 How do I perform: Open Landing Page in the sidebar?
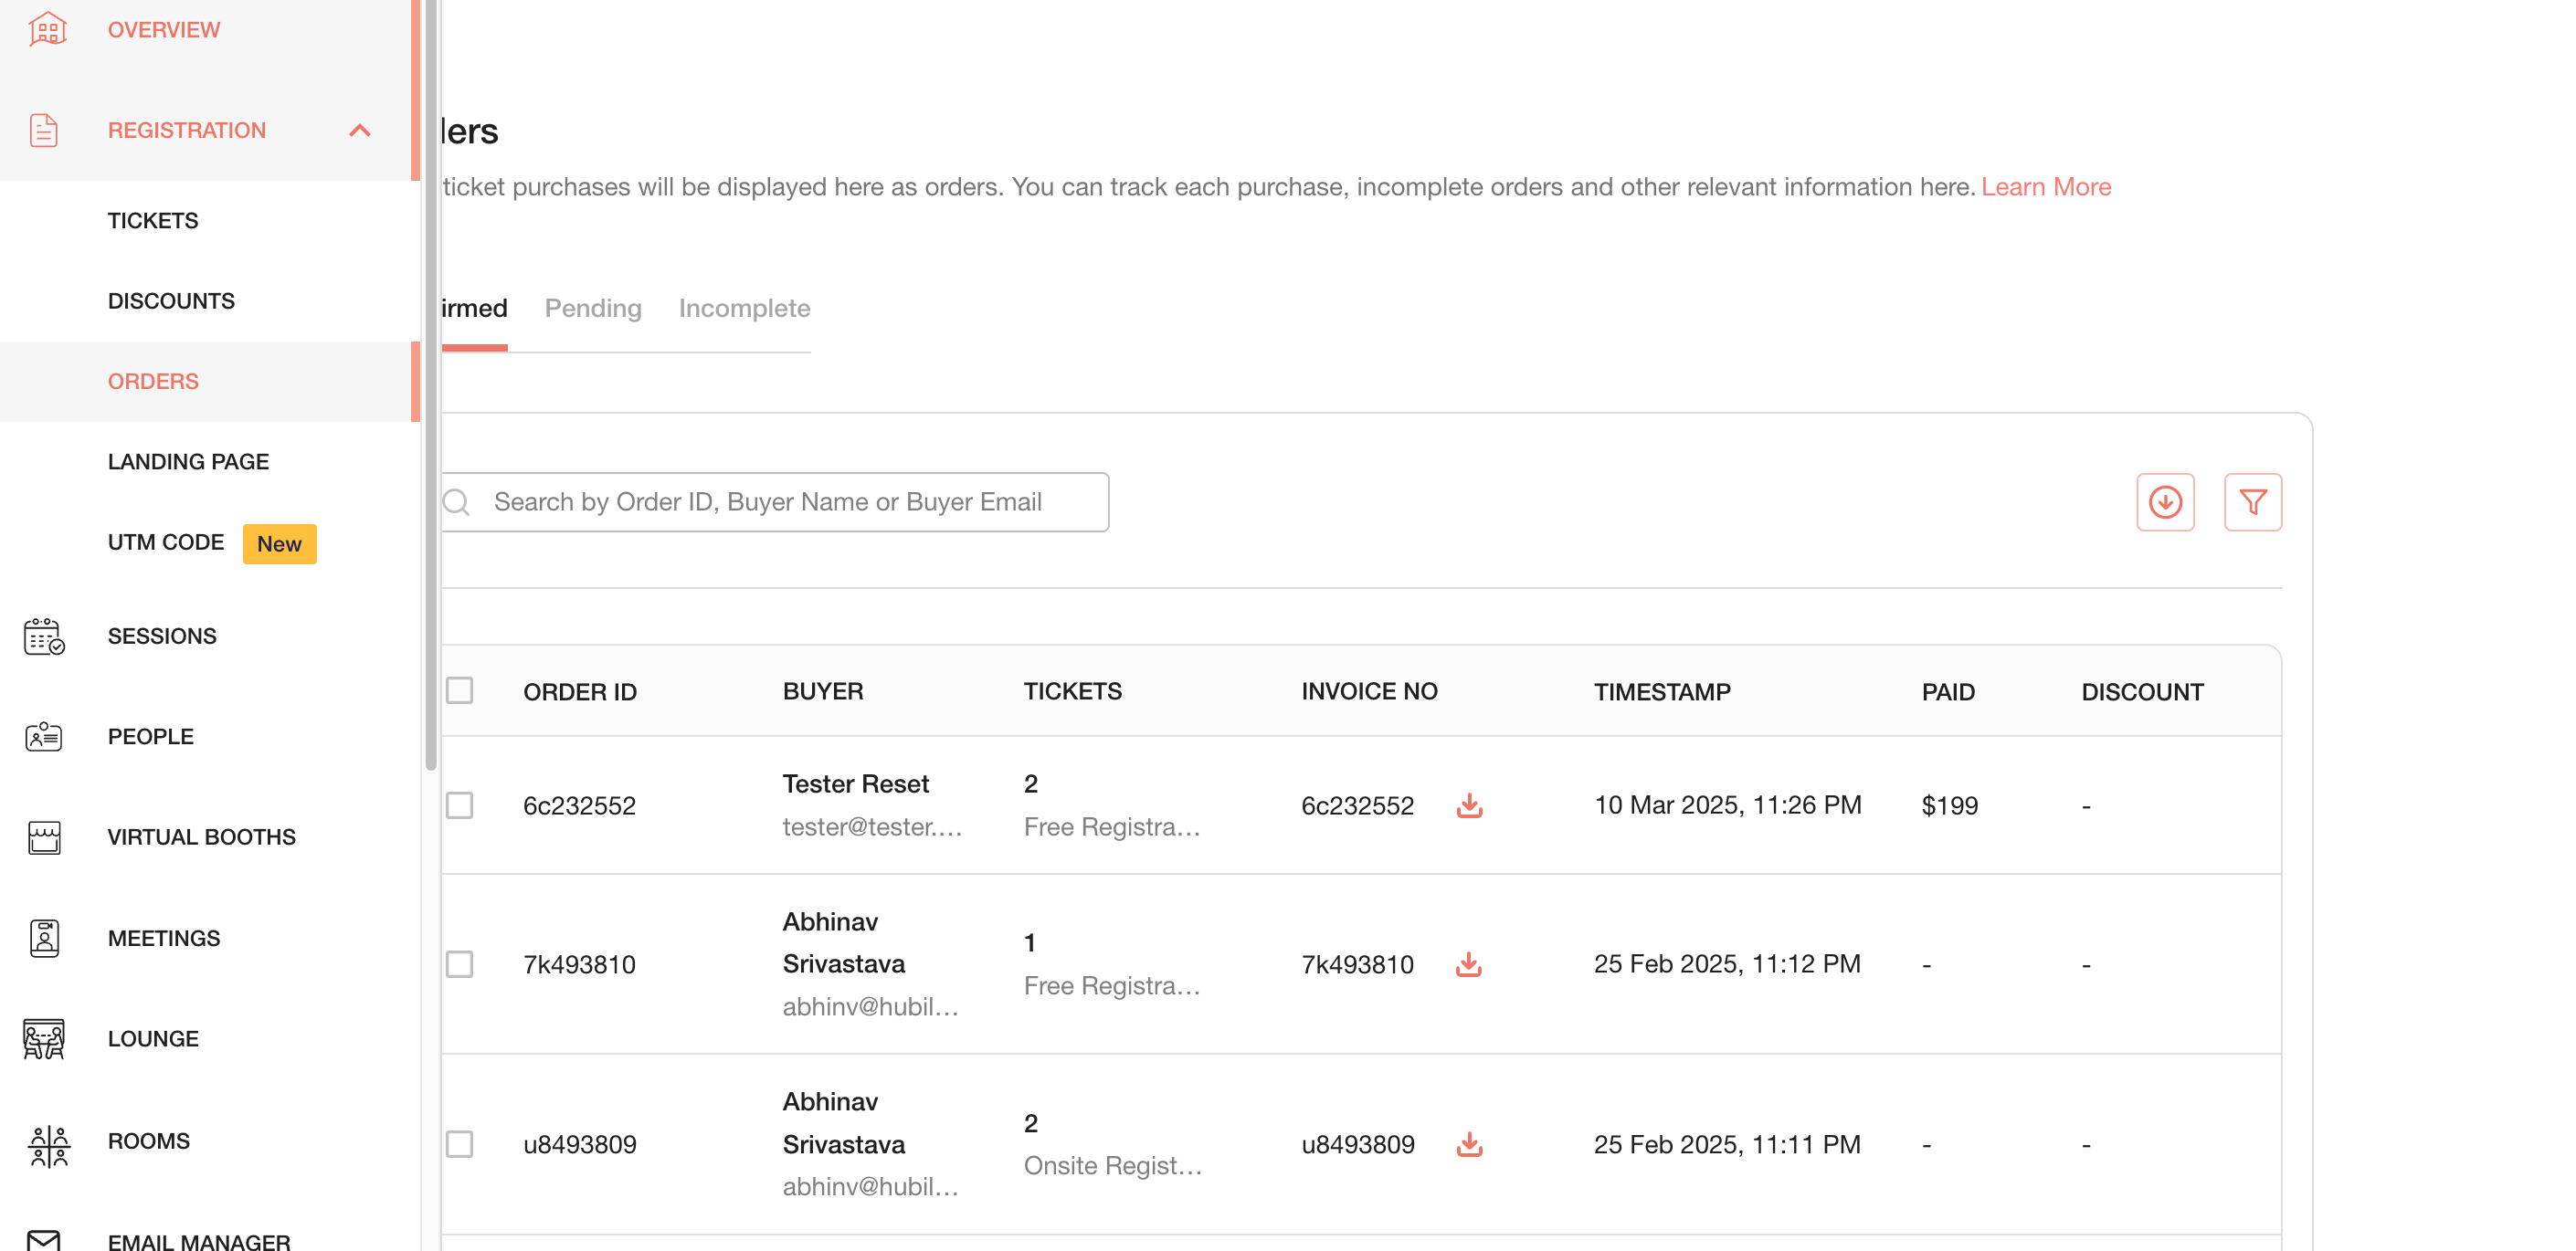point(188,462)
